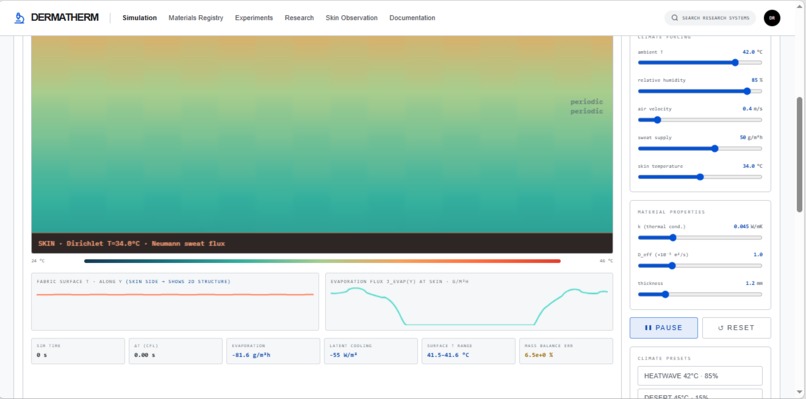Click the relative humidity value 85 %
Screen dimensions: 806x399
click(757, 80)
